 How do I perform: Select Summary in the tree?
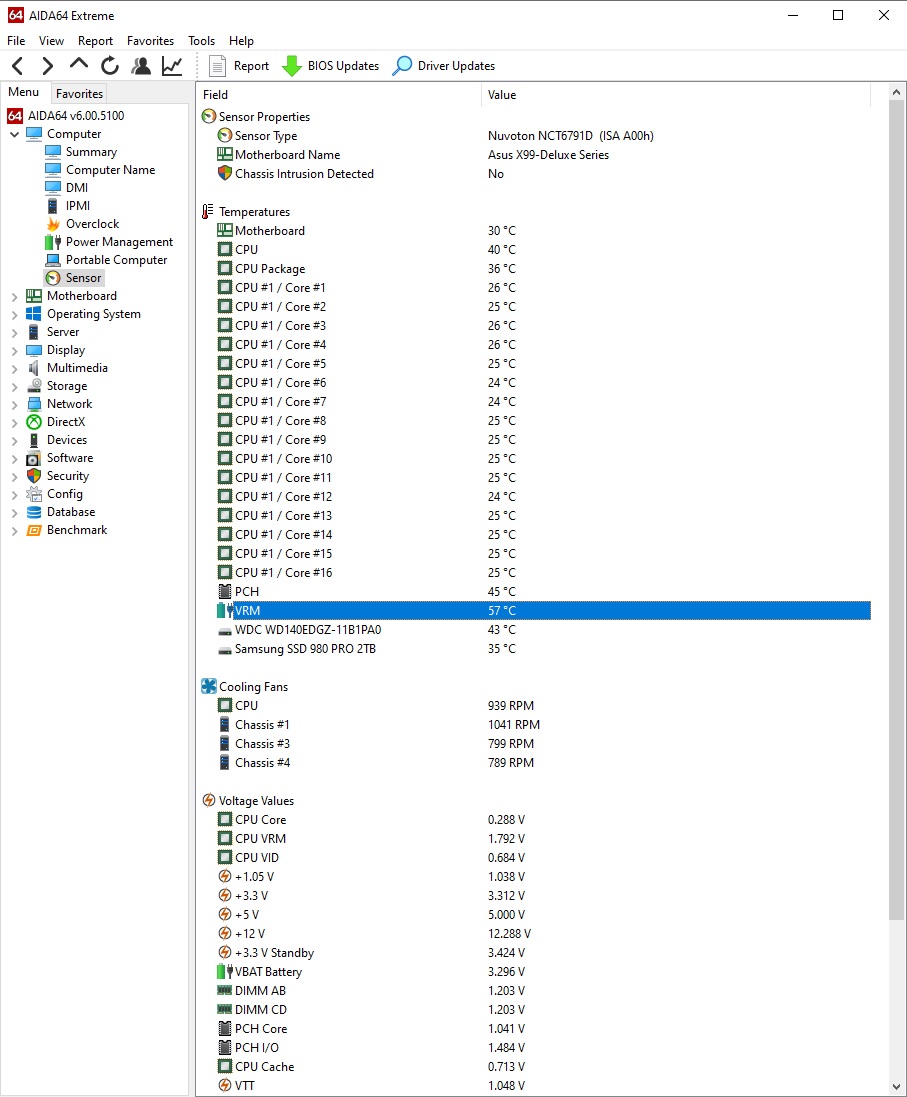[91, 152]
